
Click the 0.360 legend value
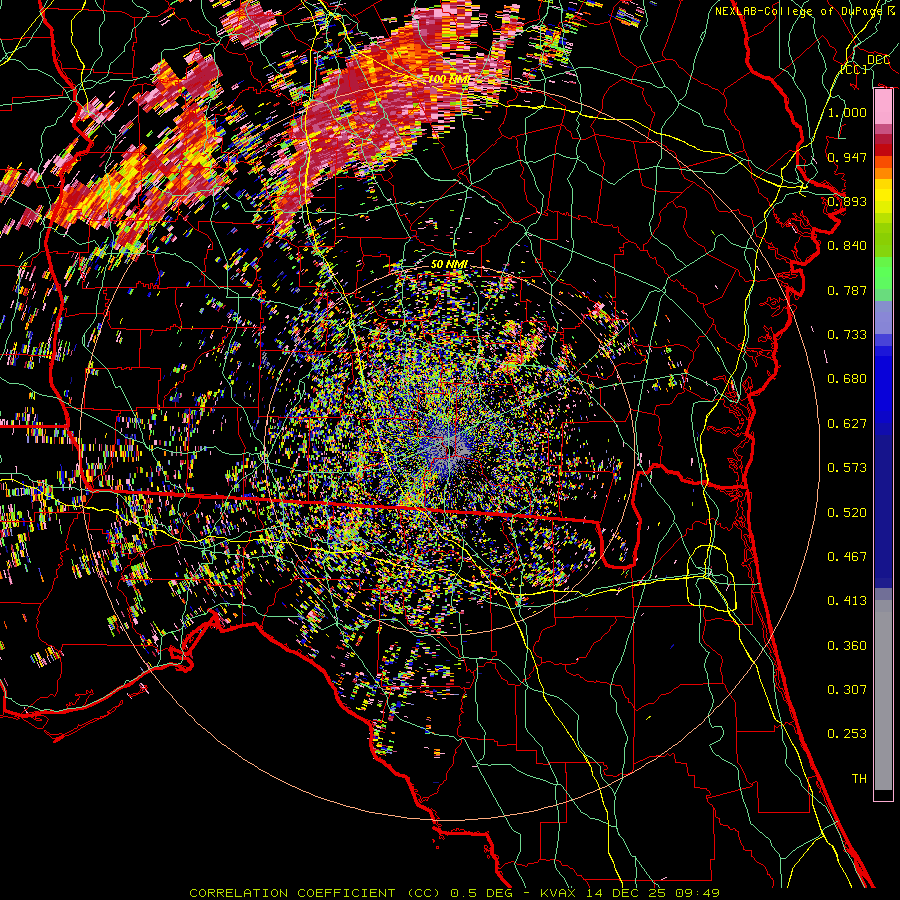click(x=847, y=646)
